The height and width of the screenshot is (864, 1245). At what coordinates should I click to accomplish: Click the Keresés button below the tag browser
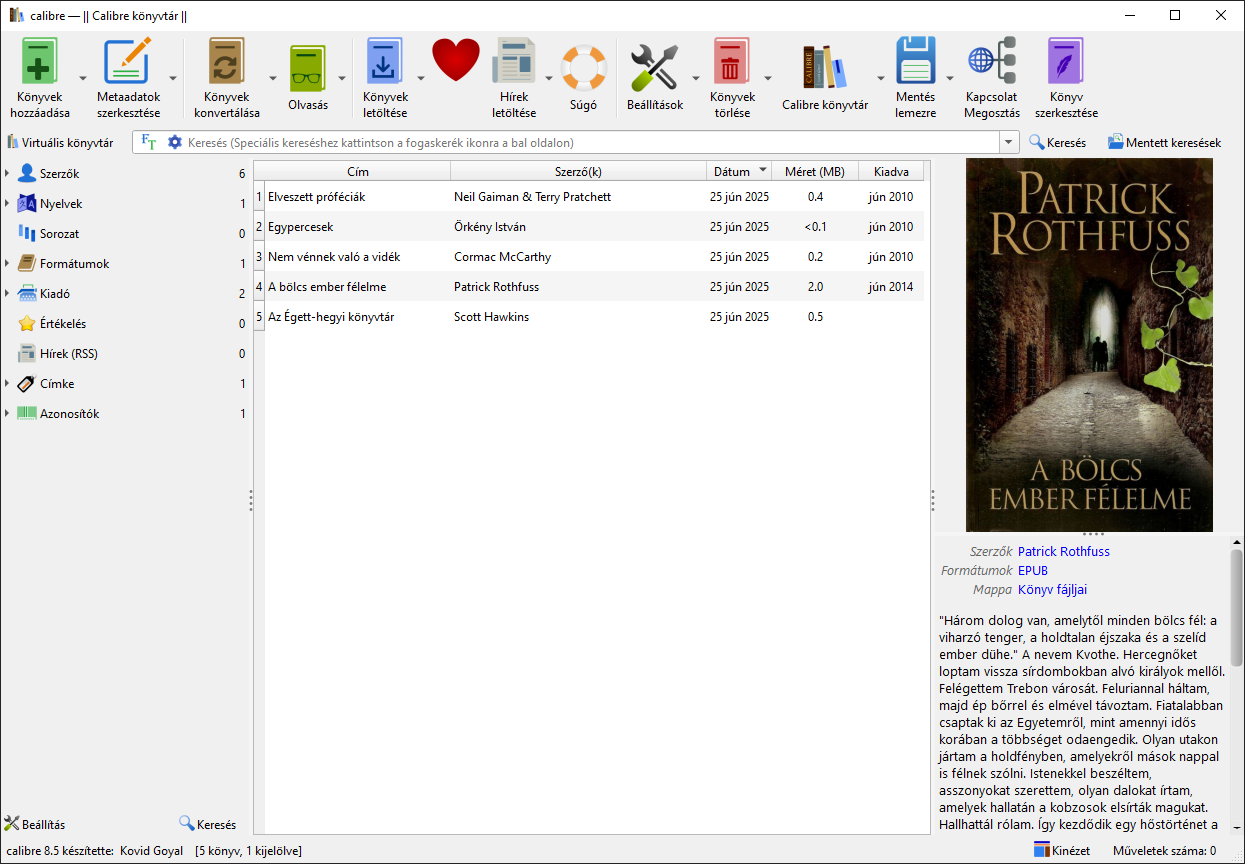coord(208,824)
